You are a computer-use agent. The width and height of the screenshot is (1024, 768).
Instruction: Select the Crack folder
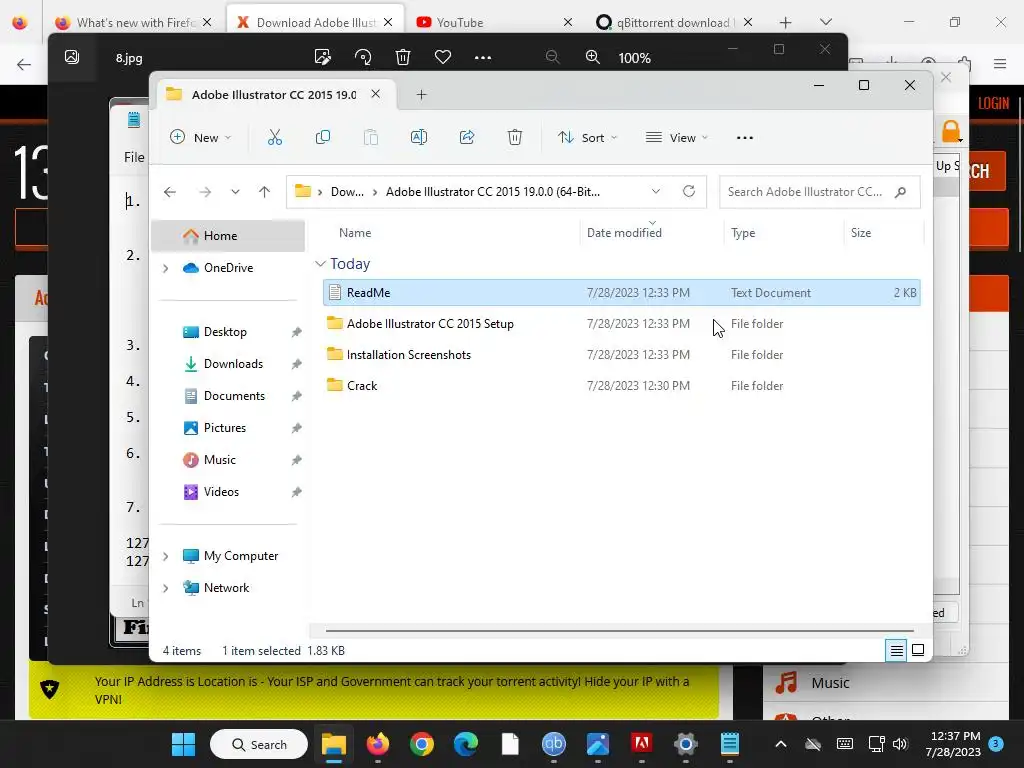621,386
